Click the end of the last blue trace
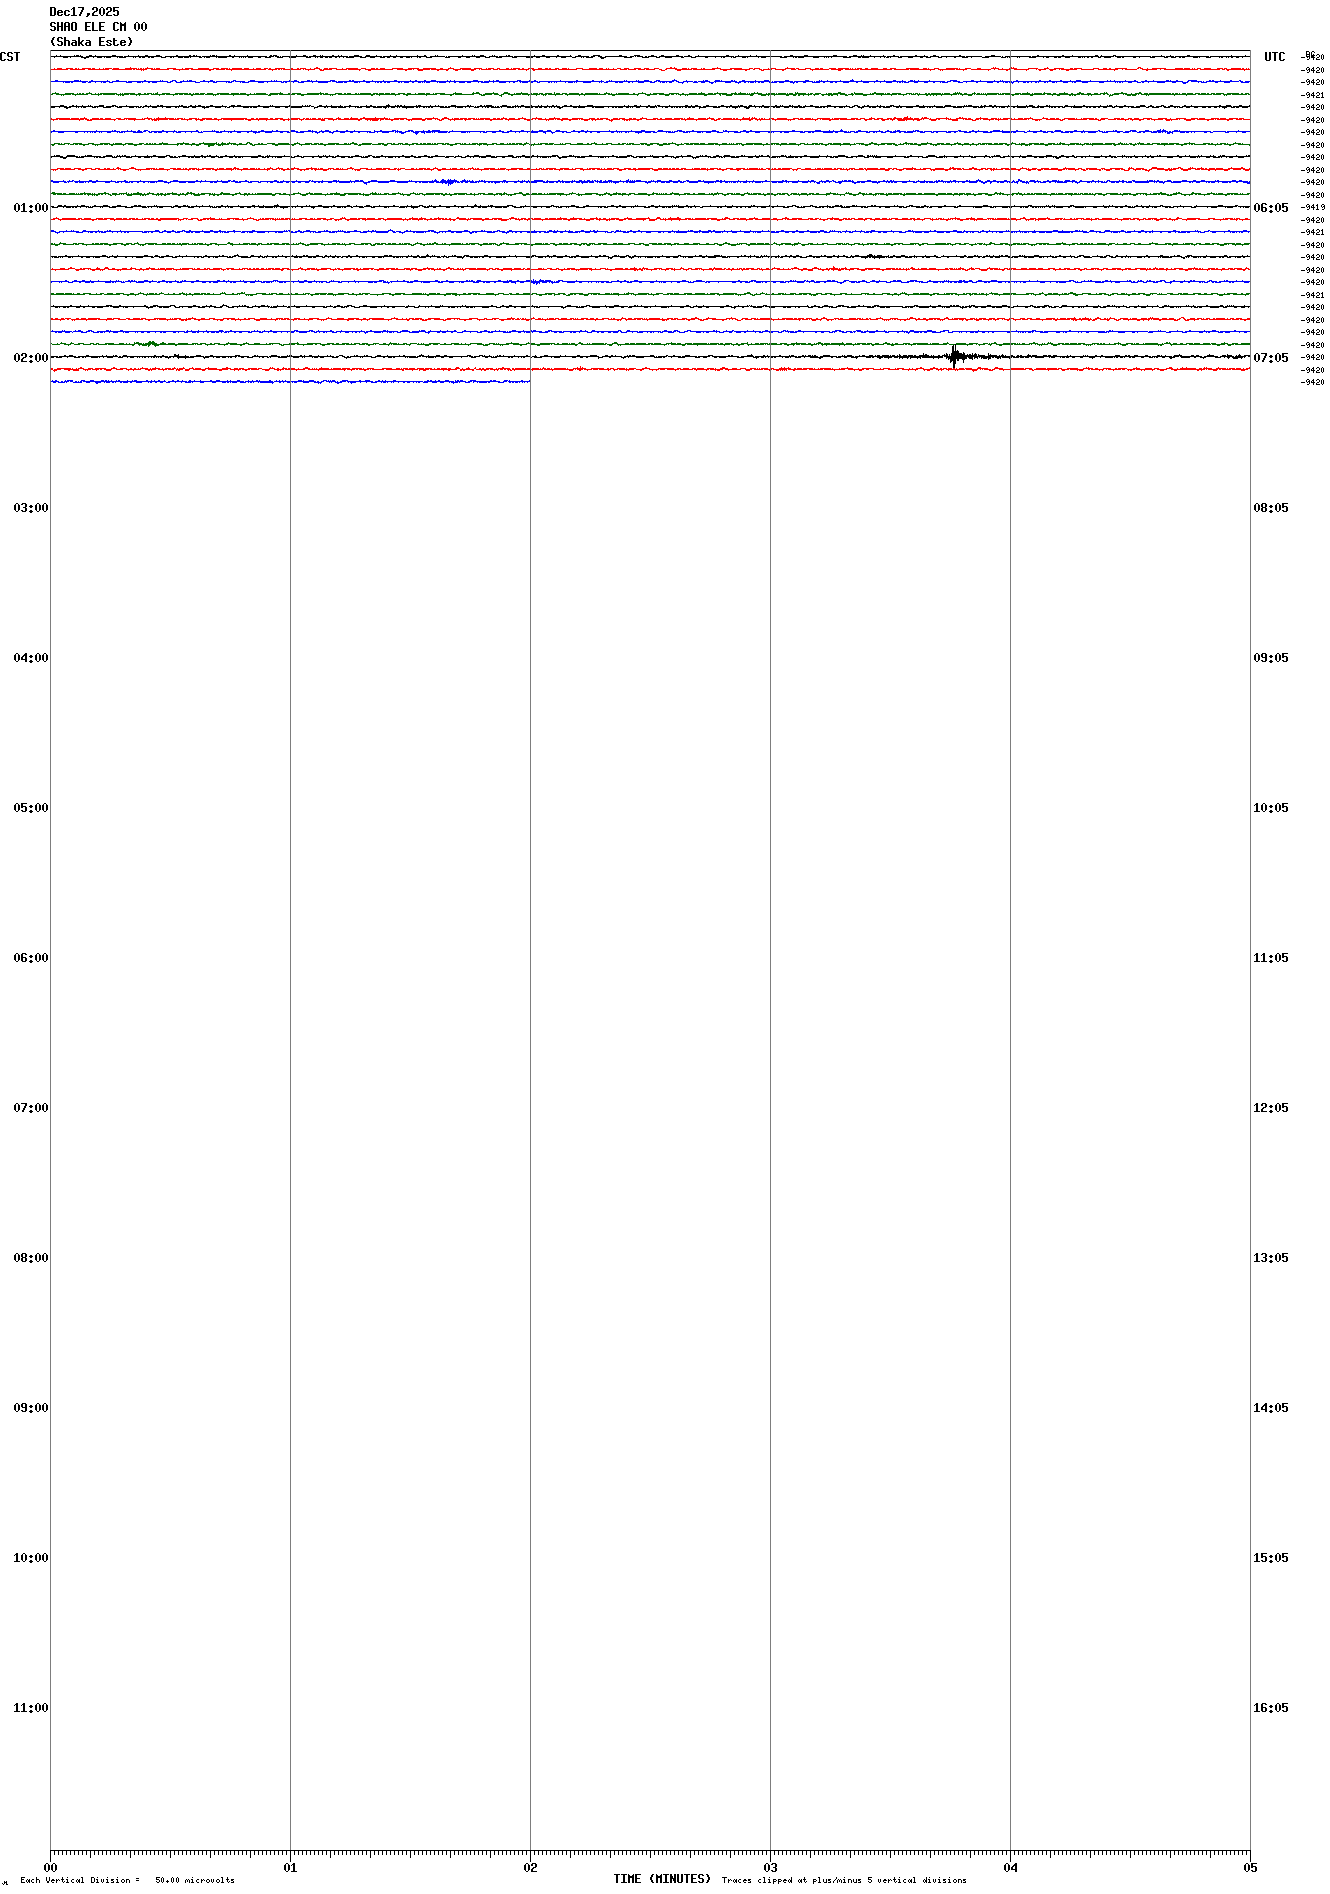 527,381
